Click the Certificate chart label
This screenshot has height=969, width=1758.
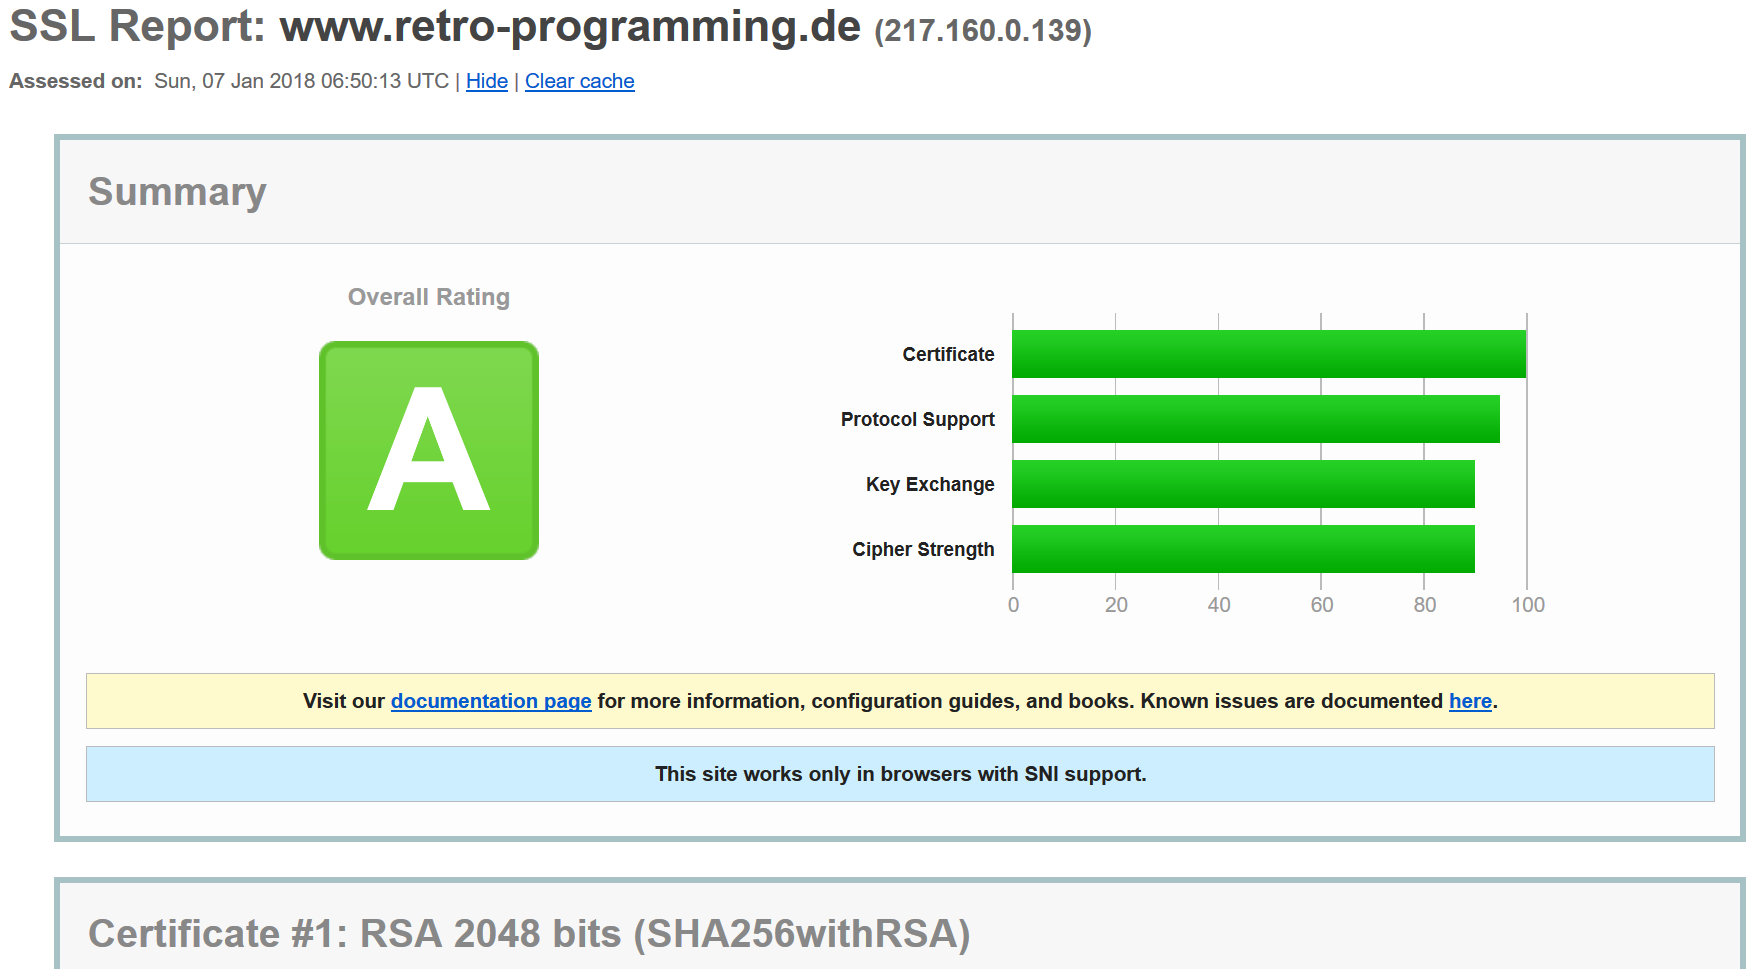948,354
